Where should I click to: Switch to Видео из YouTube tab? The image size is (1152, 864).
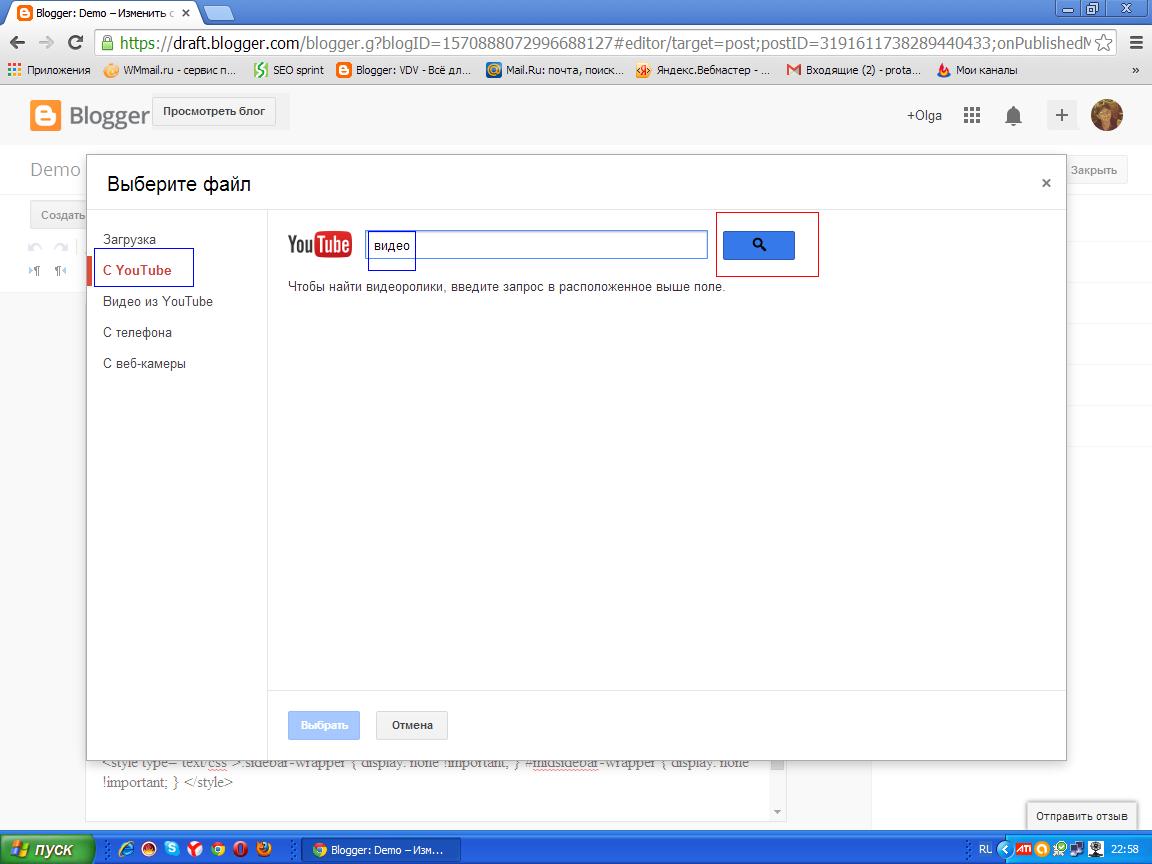pyautogui.click(x=158, y=301)
